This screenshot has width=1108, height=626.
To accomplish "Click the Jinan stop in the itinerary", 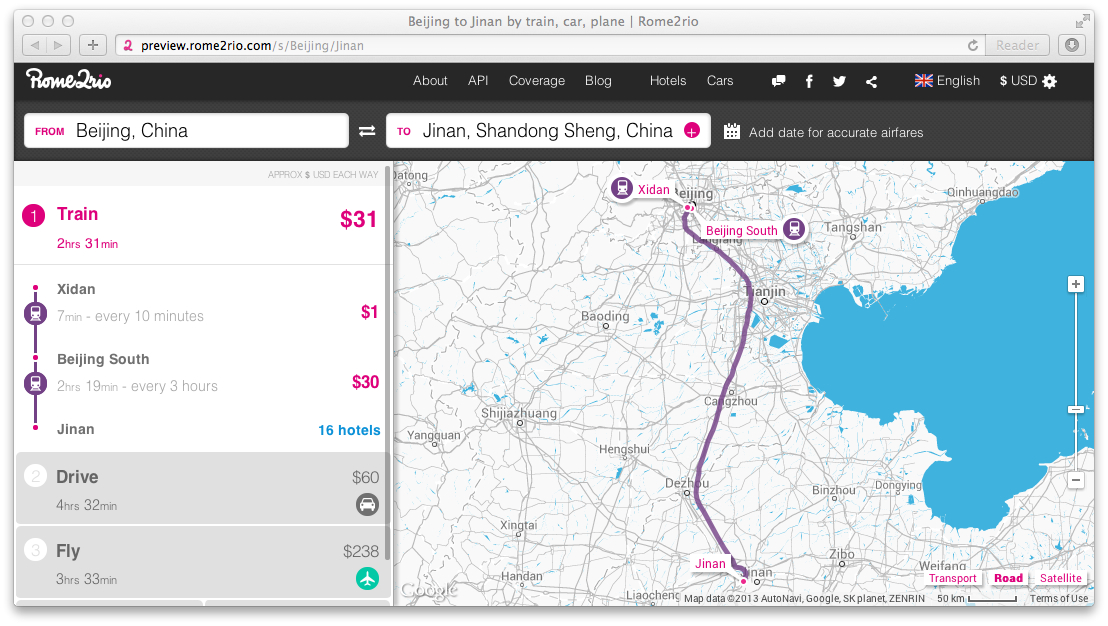I will (x=76, y=429).
